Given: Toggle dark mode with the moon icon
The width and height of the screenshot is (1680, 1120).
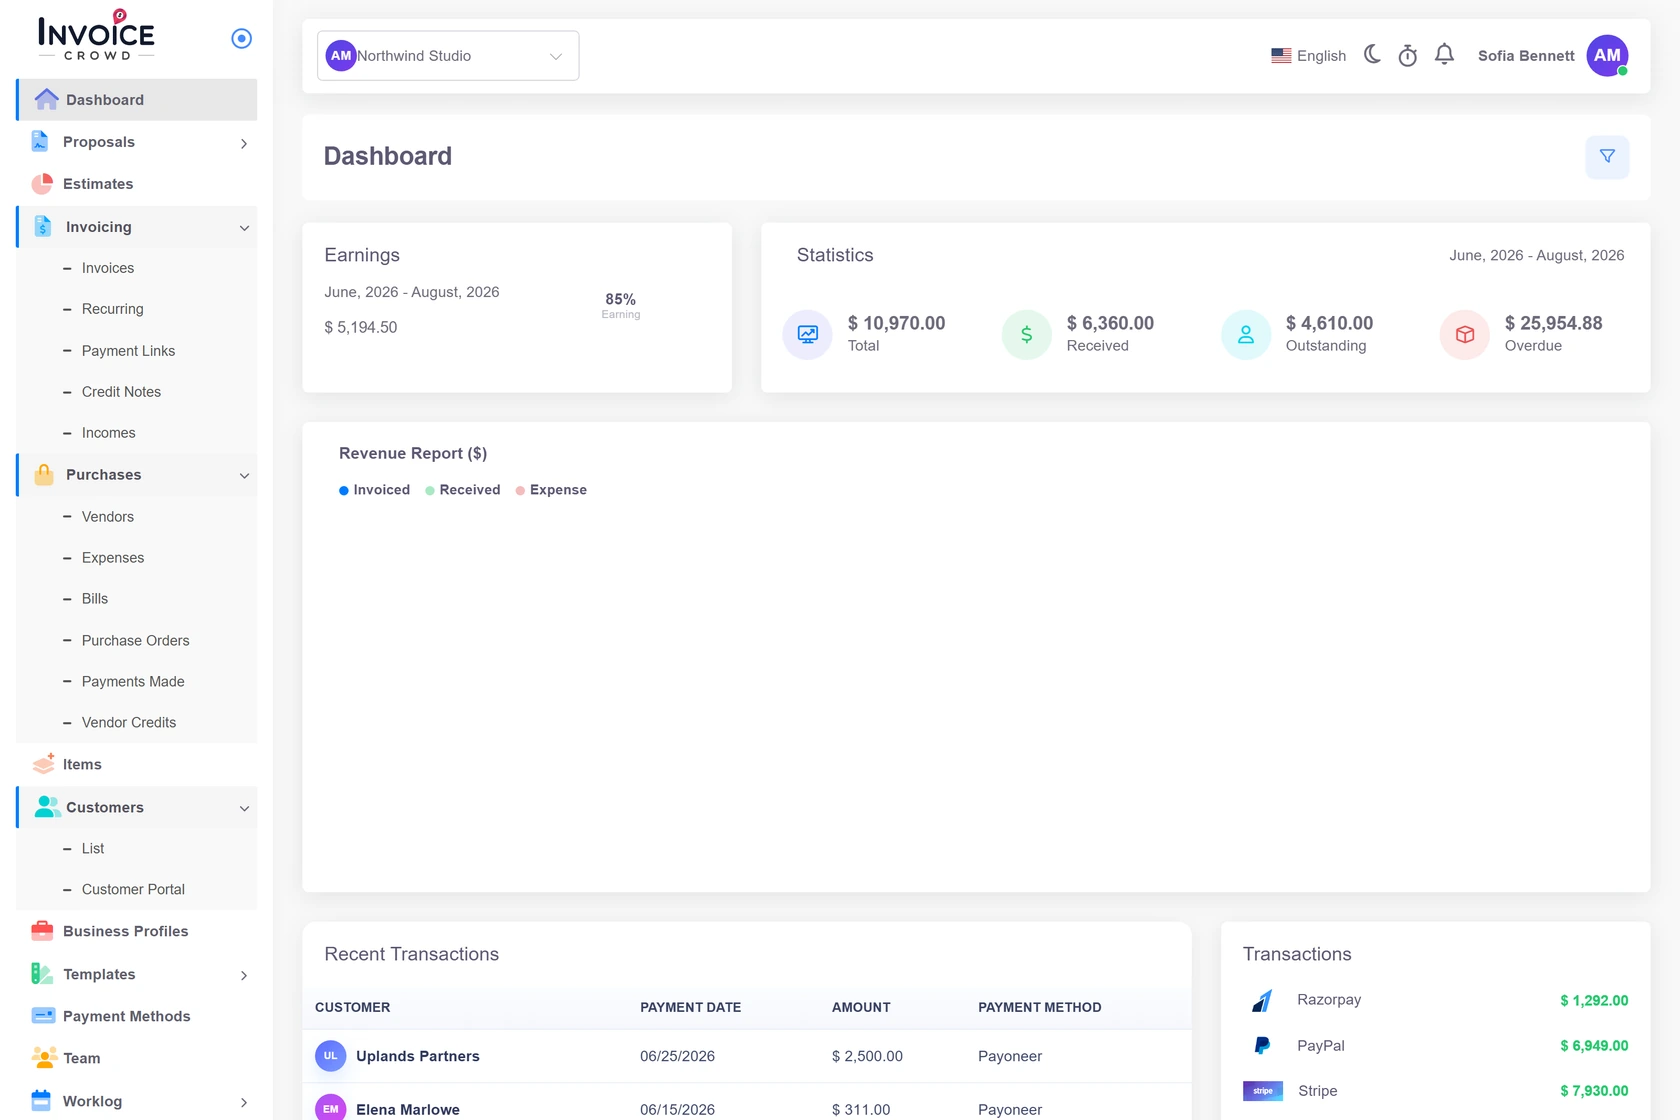Looking at the screenshot, I should pyautogui.click(x=1372, y=55).
